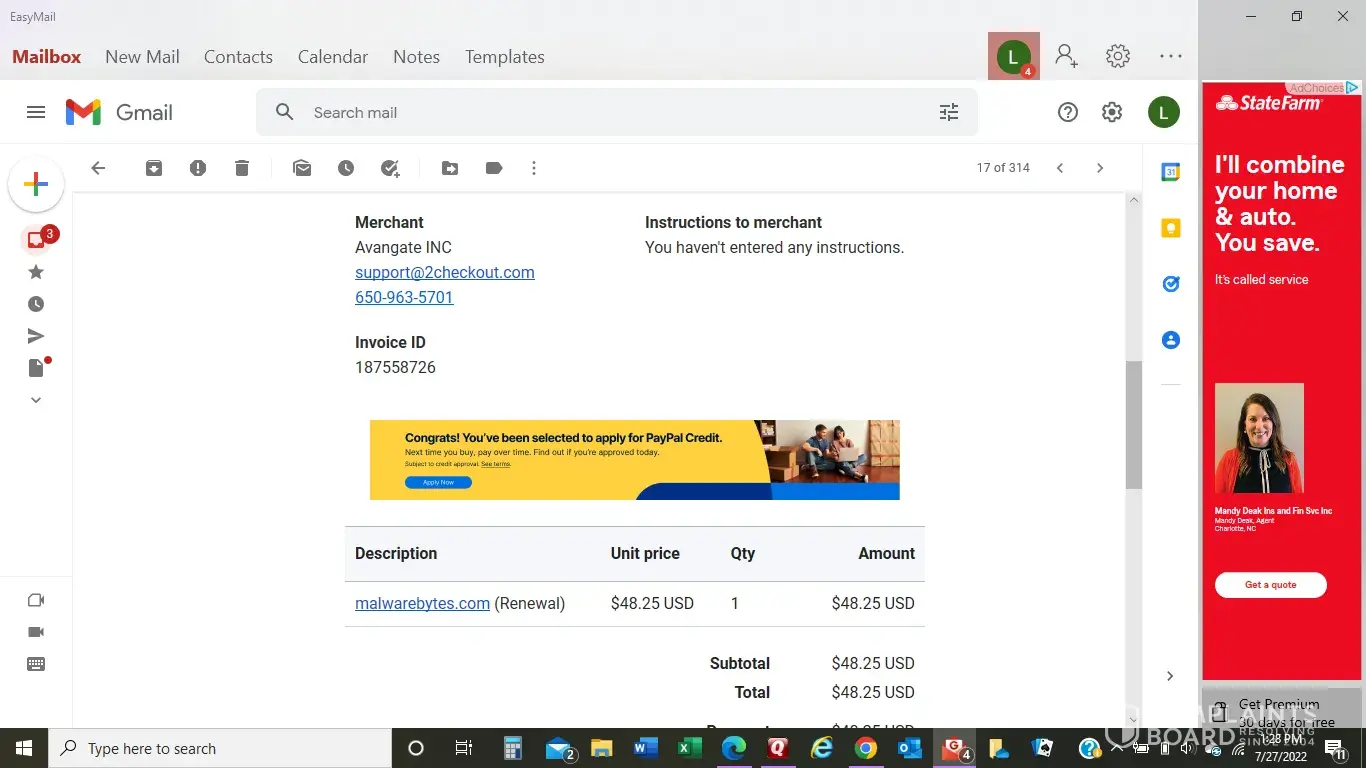1366x768 pixels.
Task: Click Get a quote in State Farm ad
Action: (1271, 585)
